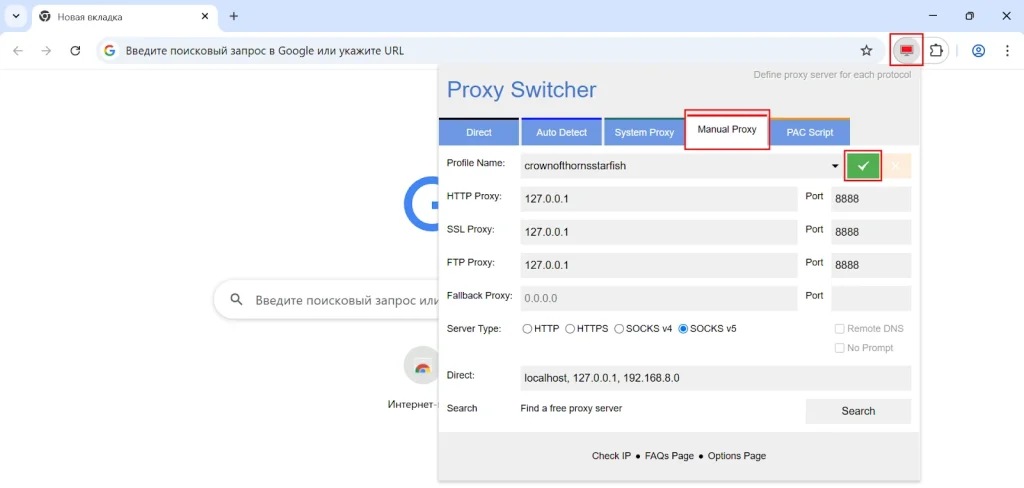
Task: Click the 'Server Type:' label
Action: 473,329
